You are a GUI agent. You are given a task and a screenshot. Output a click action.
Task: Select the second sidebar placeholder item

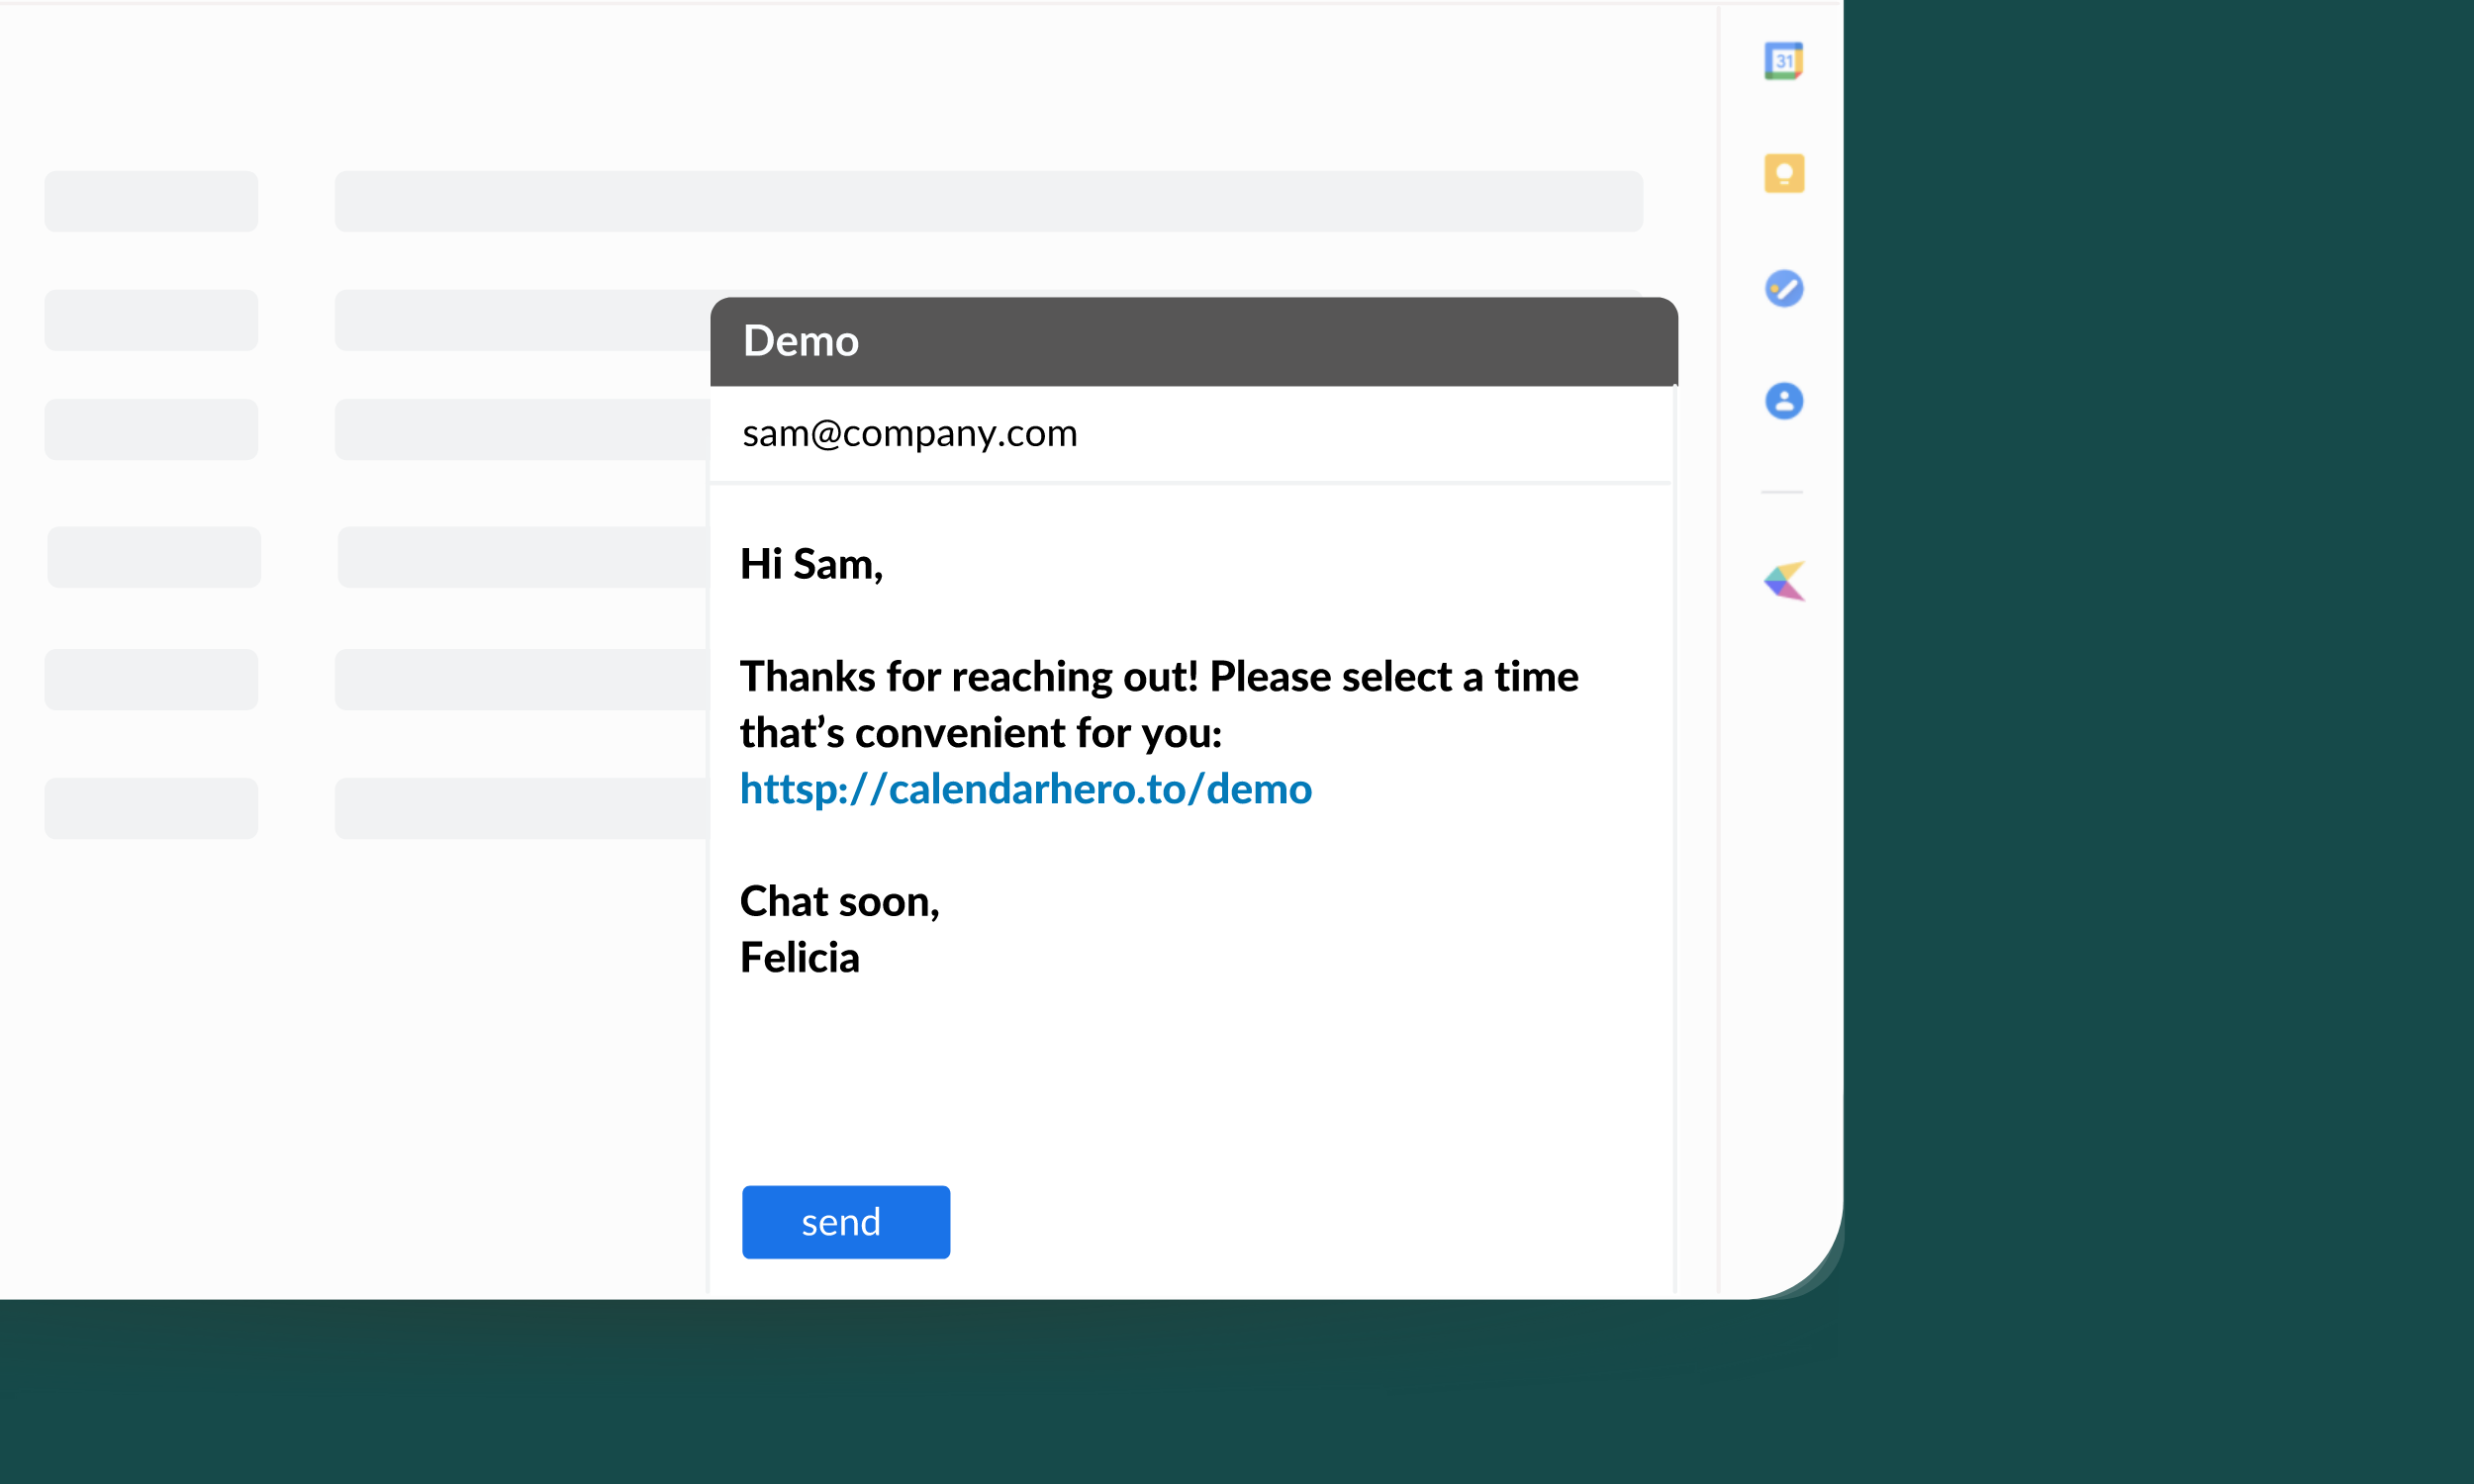[x=151, y=320]
